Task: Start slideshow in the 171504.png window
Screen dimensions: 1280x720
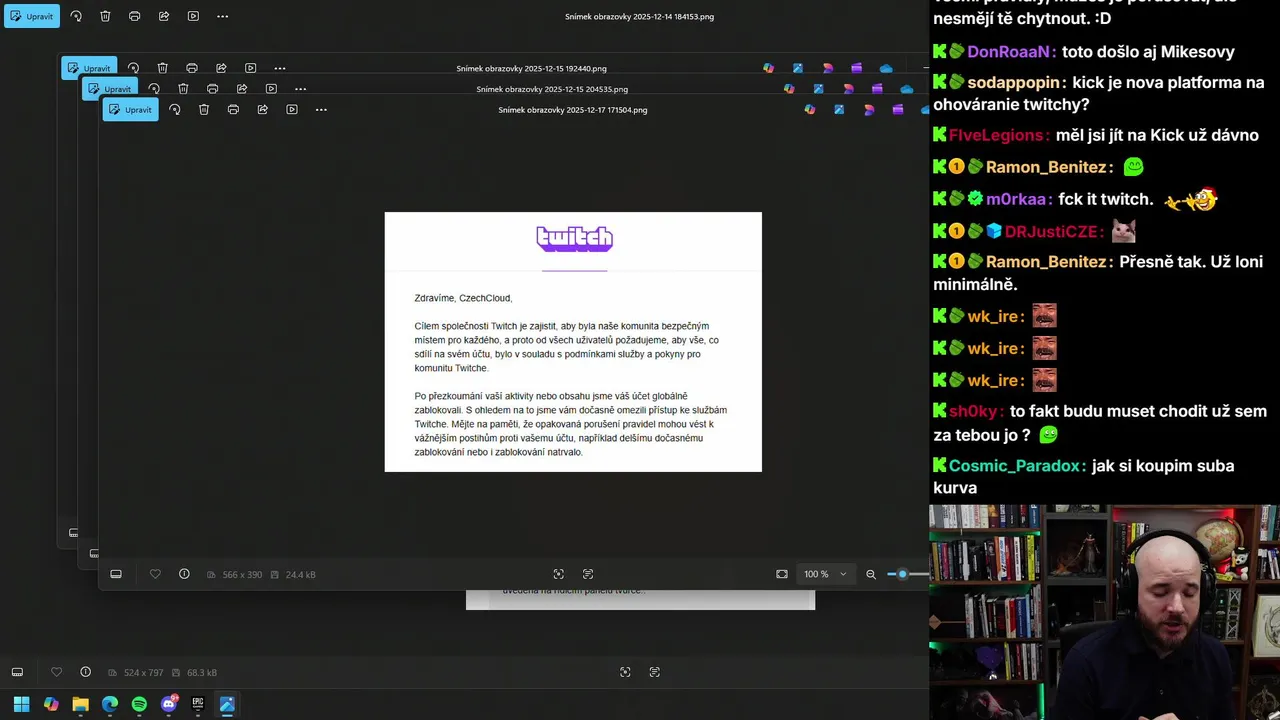Action: pyautogui.click(x=292, y=109)
